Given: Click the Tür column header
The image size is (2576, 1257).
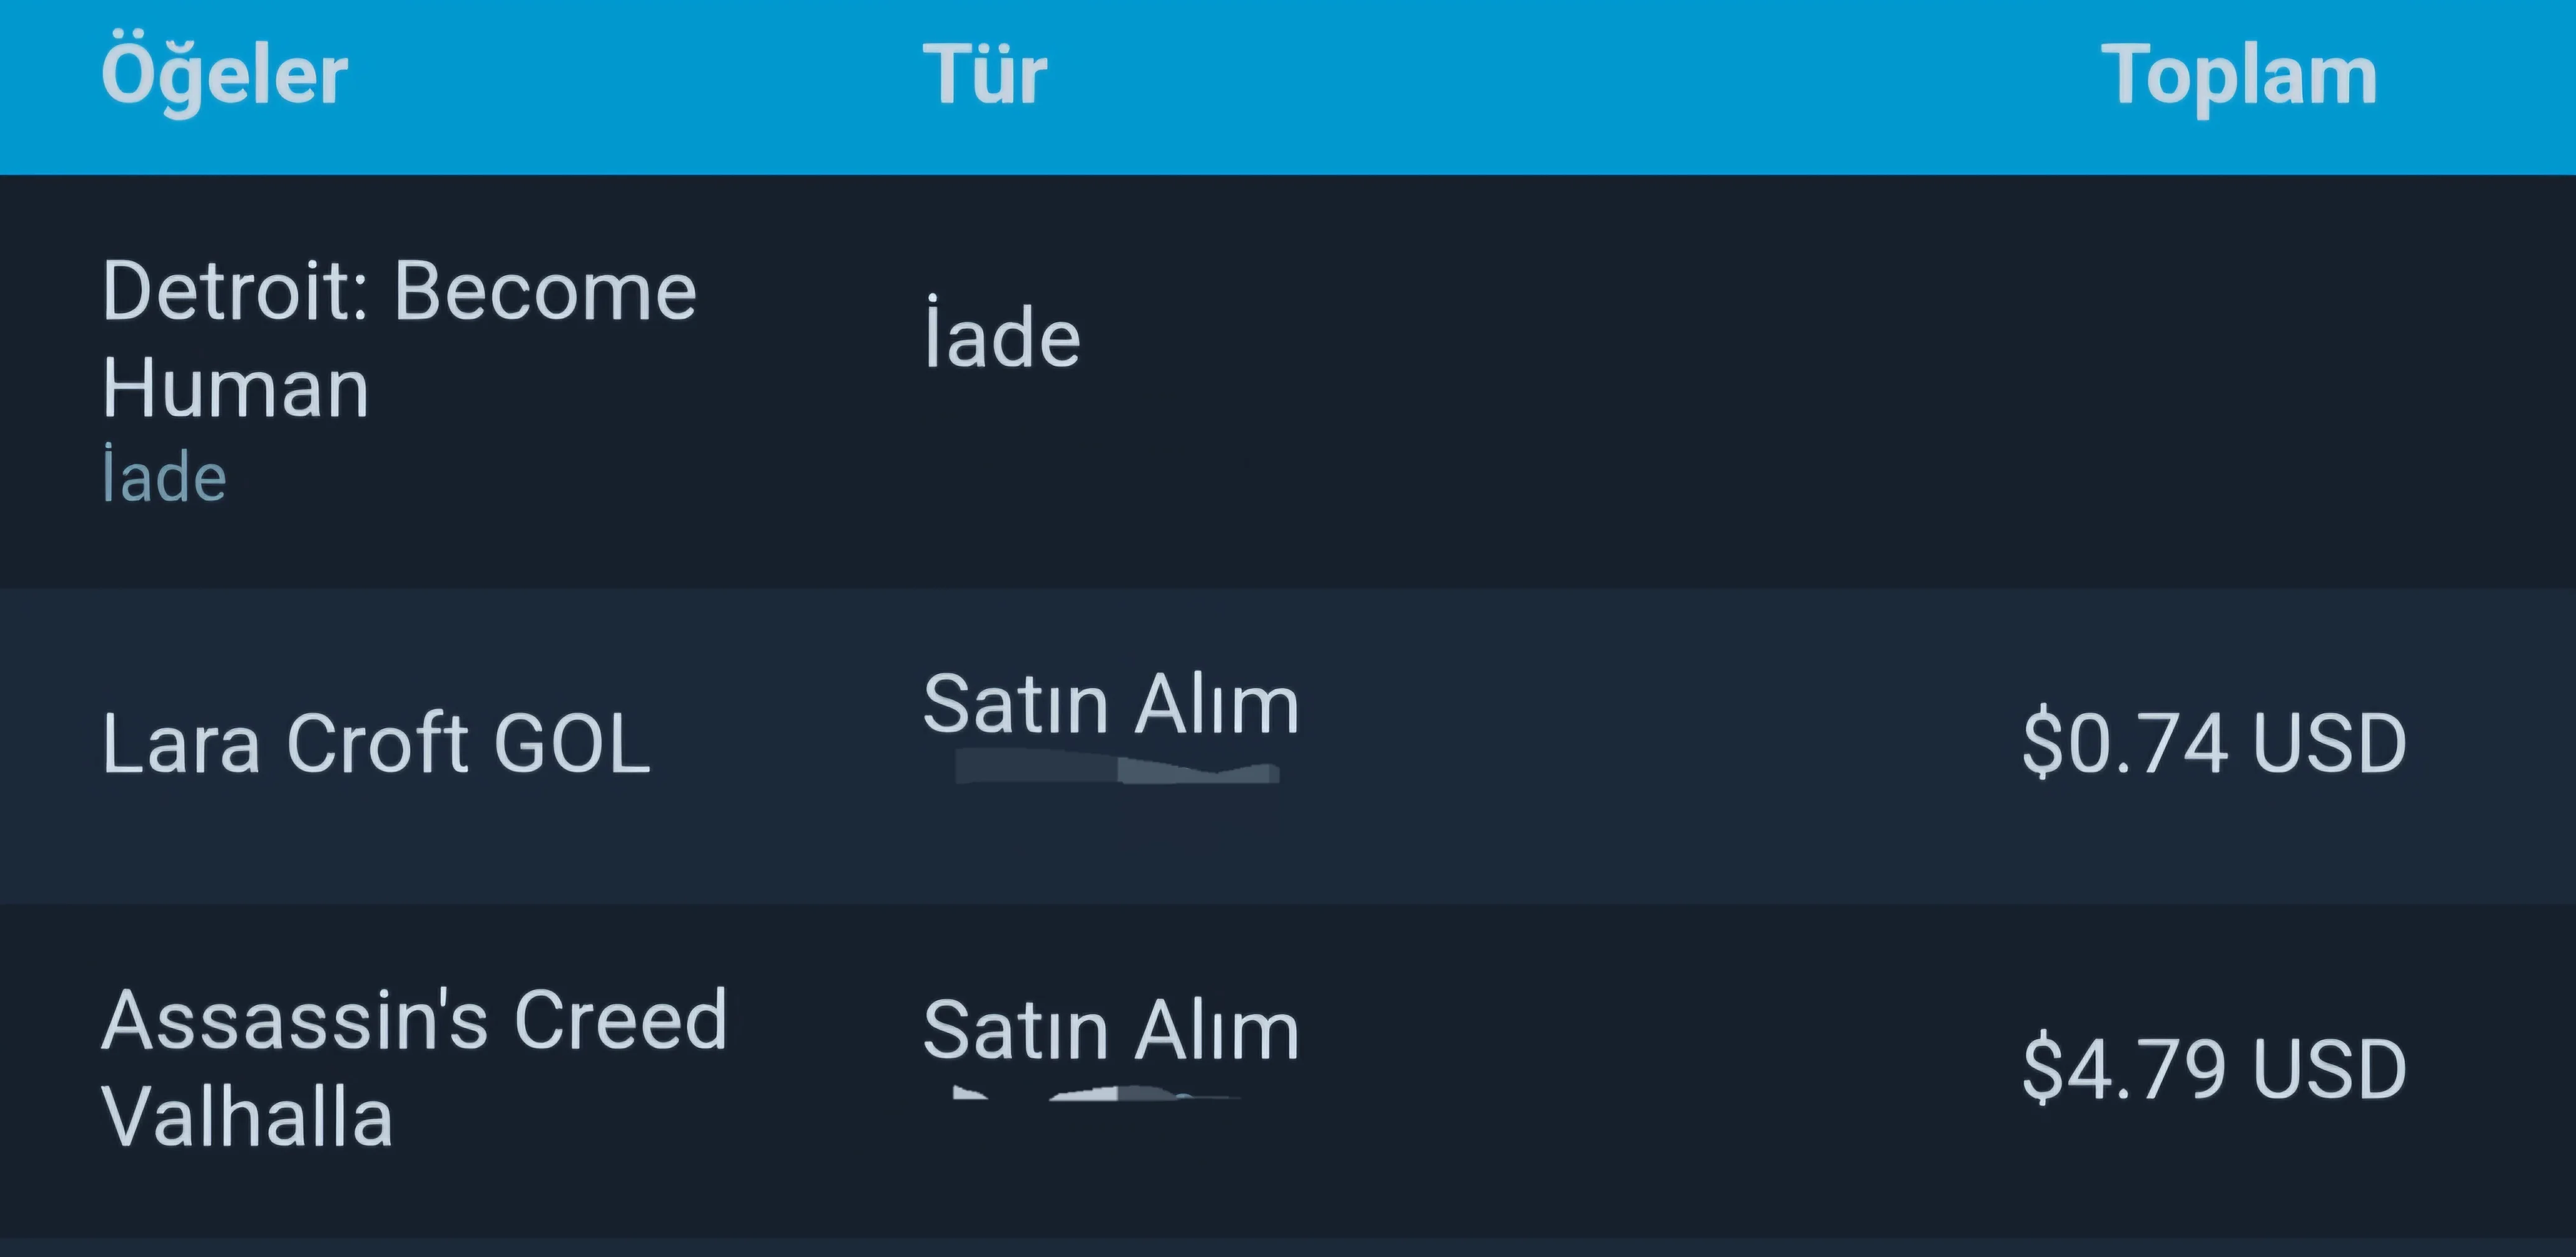Looking at the screenshot, I should pos(984,76).
